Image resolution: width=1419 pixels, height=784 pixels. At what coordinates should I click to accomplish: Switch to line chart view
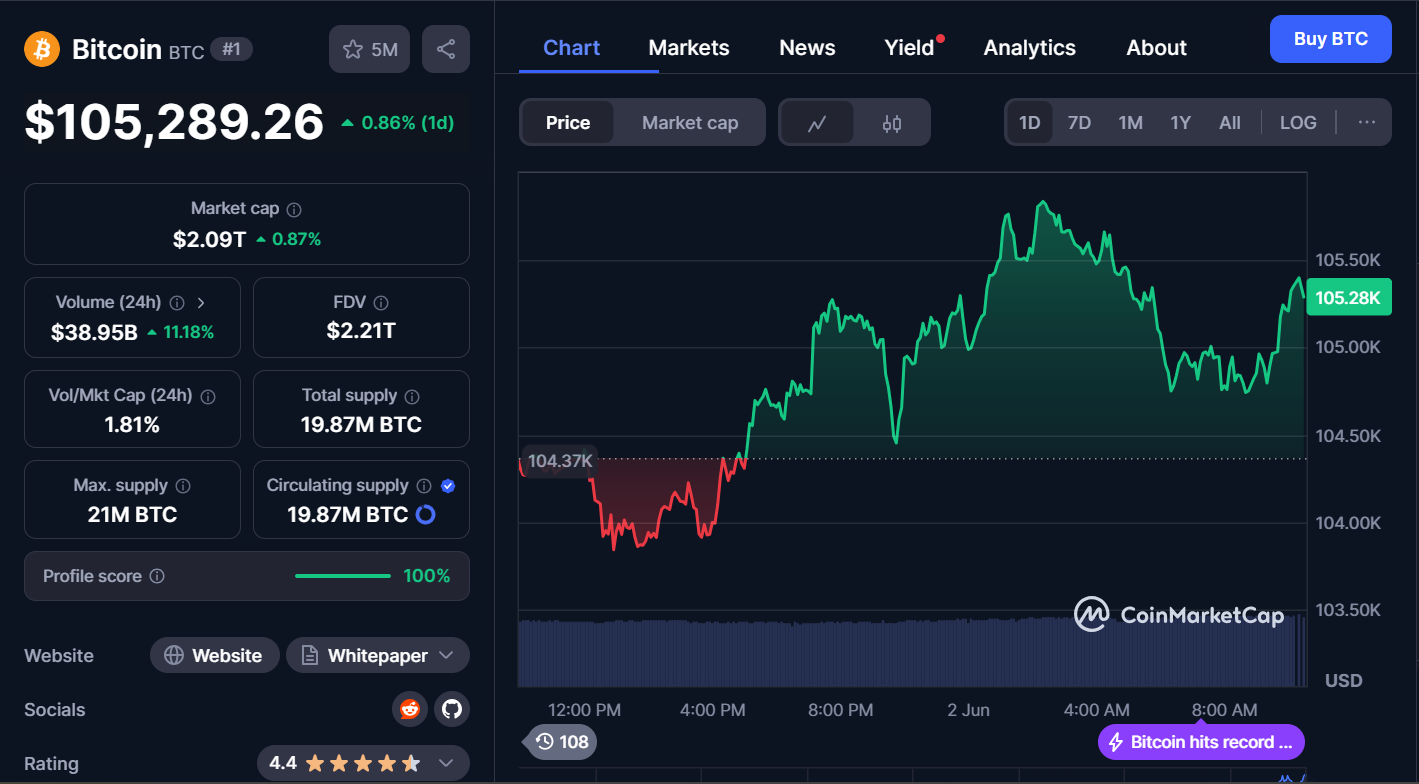[x=817, y=123]
